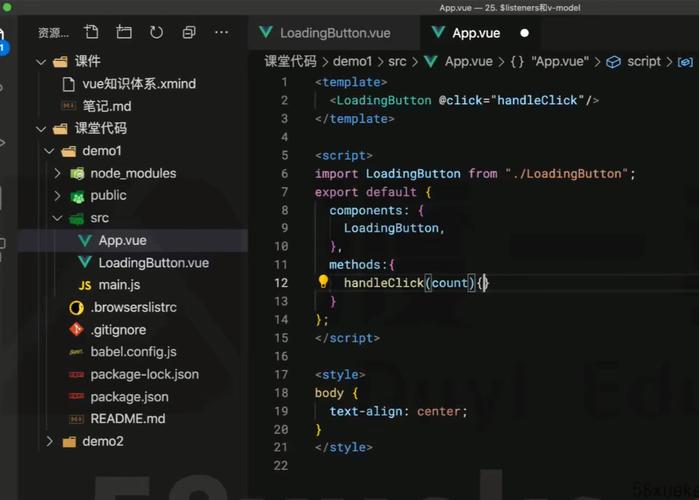Open LoadingButton.vue from the file tree
699x500 pixels.
(154, 263)
